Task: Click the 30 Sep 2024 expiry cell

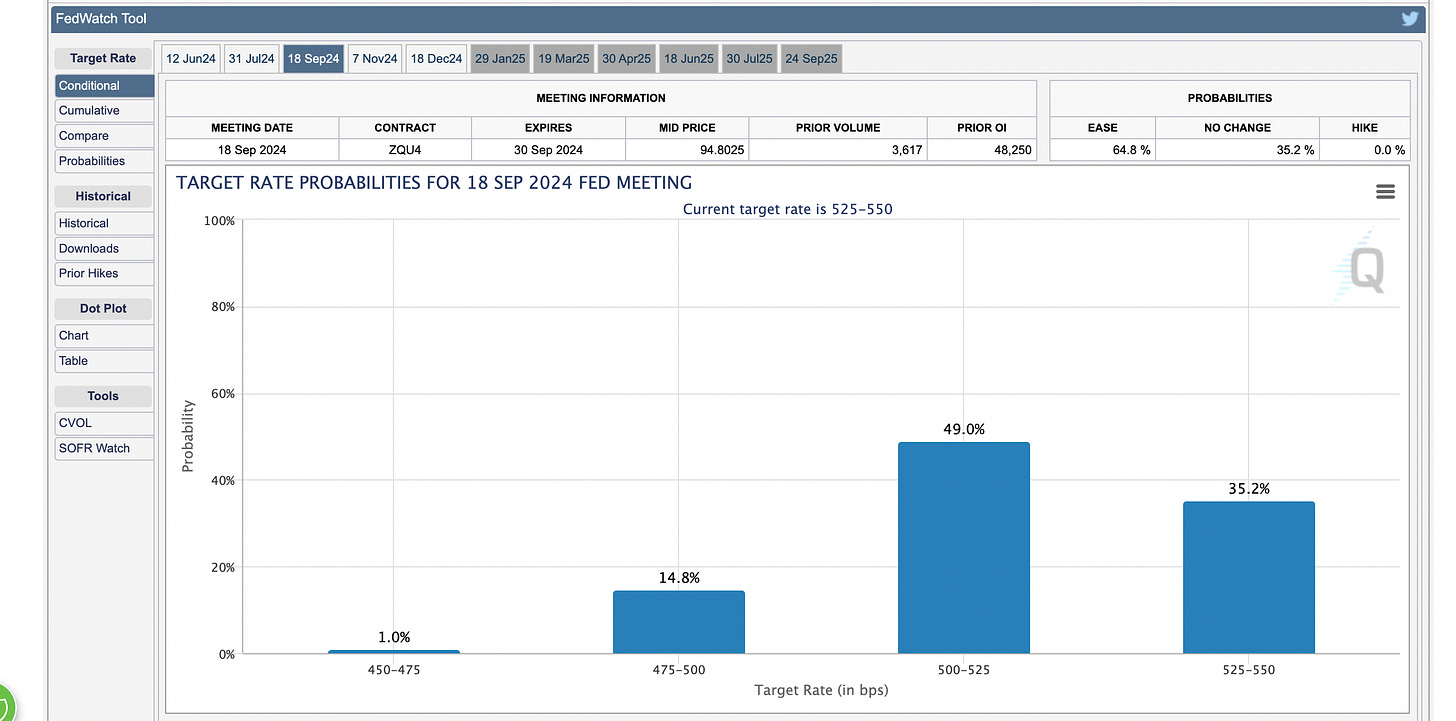Action: pos(548,151)
